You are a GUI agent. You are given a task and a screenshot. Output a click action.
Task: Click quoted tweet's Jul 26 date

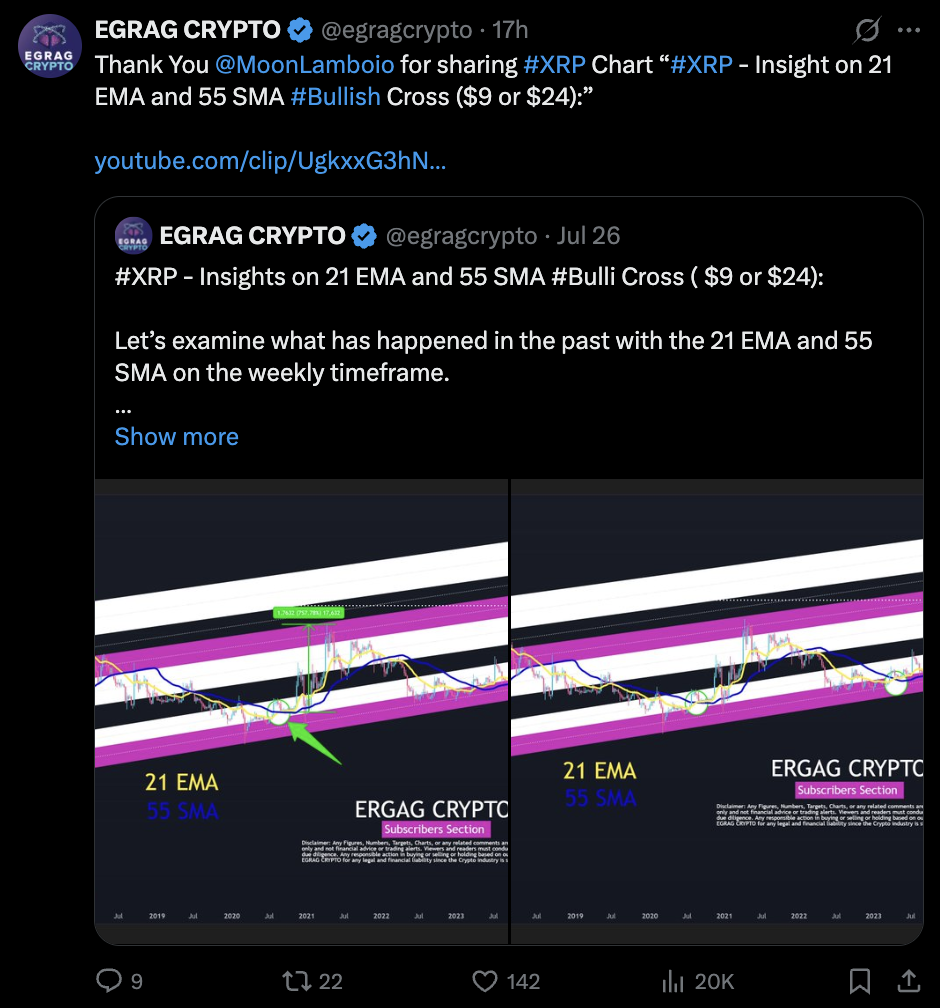coord(588,236)
